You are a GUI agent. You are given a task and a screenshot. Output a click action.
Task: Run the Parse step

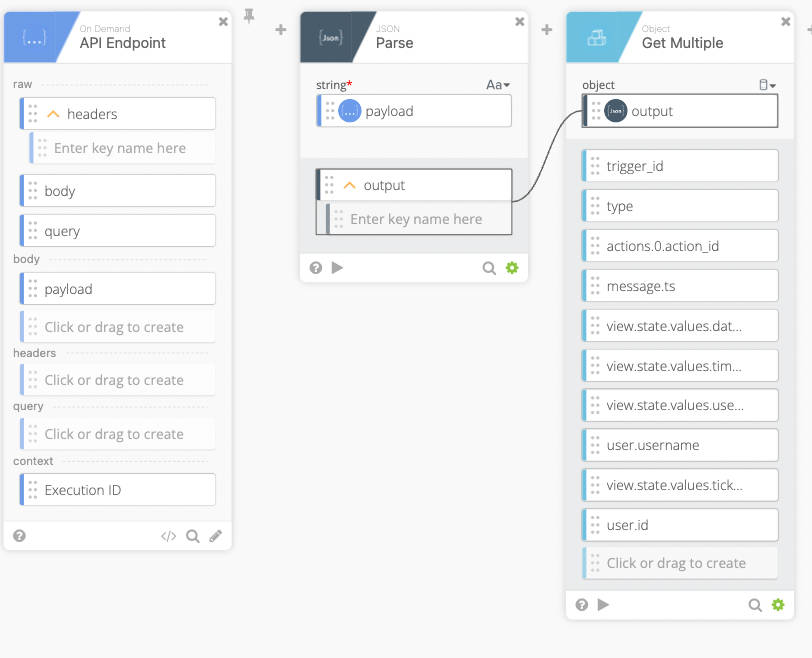pos(338,267)
